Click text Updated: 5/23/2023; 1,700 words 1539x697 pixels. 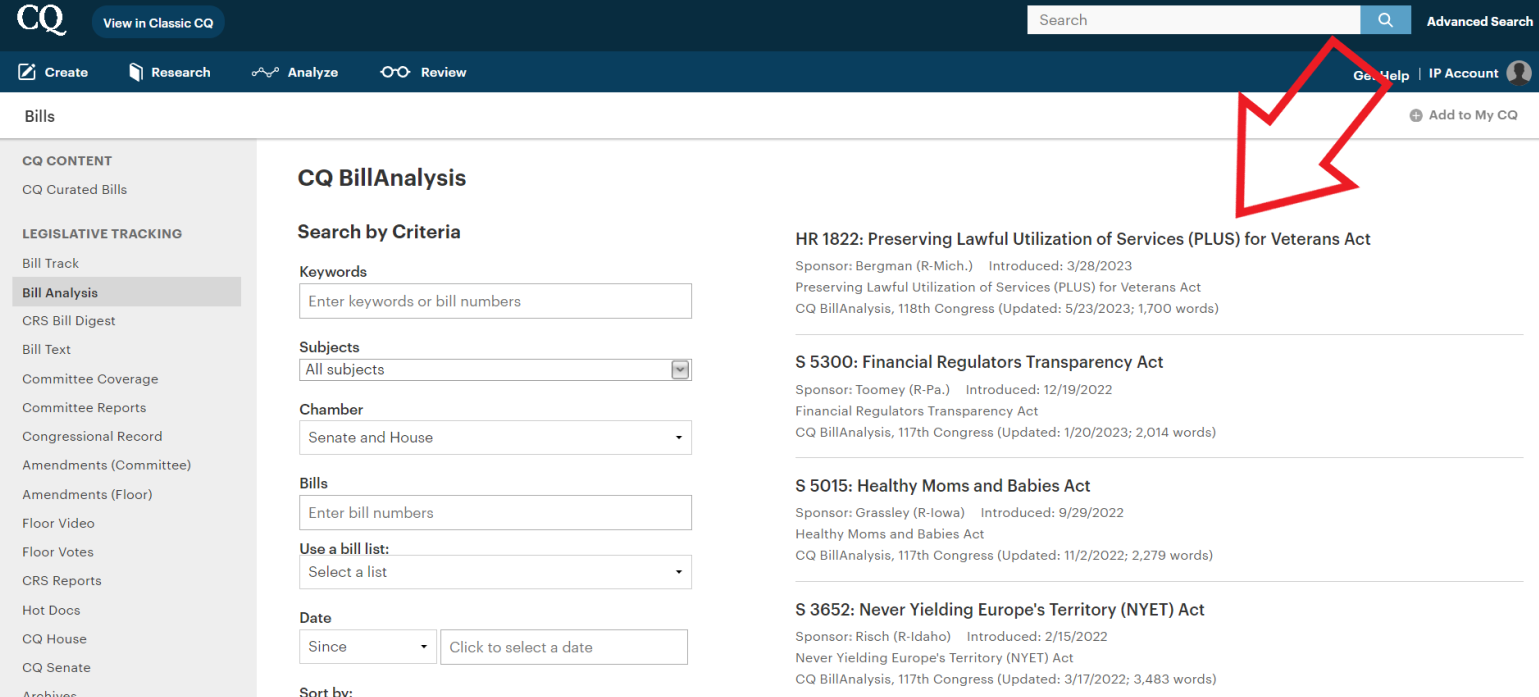[1108, 309]
